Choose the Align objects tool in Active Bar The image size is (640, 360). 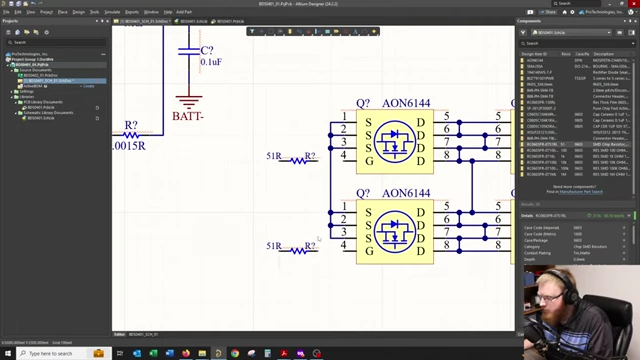tap(280, 31)
